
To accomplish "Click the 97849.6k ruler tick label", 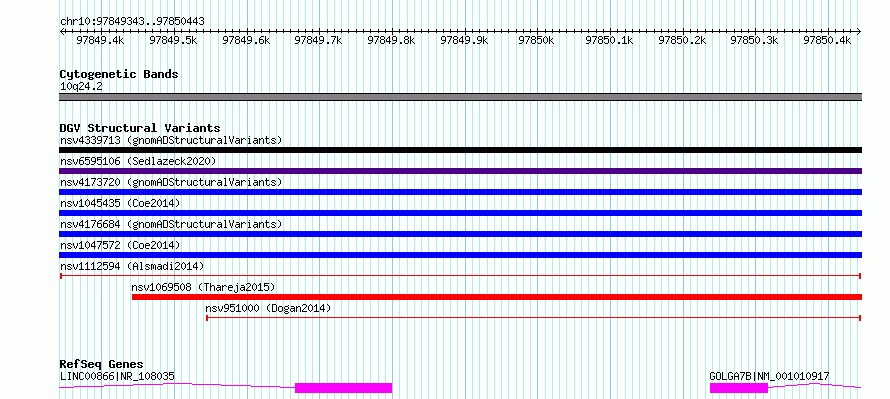I will point(246,40).
